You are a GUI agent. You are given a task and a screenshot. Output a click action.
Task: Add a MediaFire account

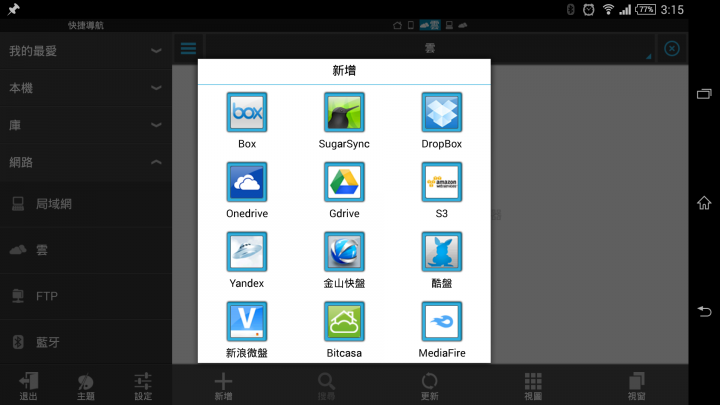(441, 321)
